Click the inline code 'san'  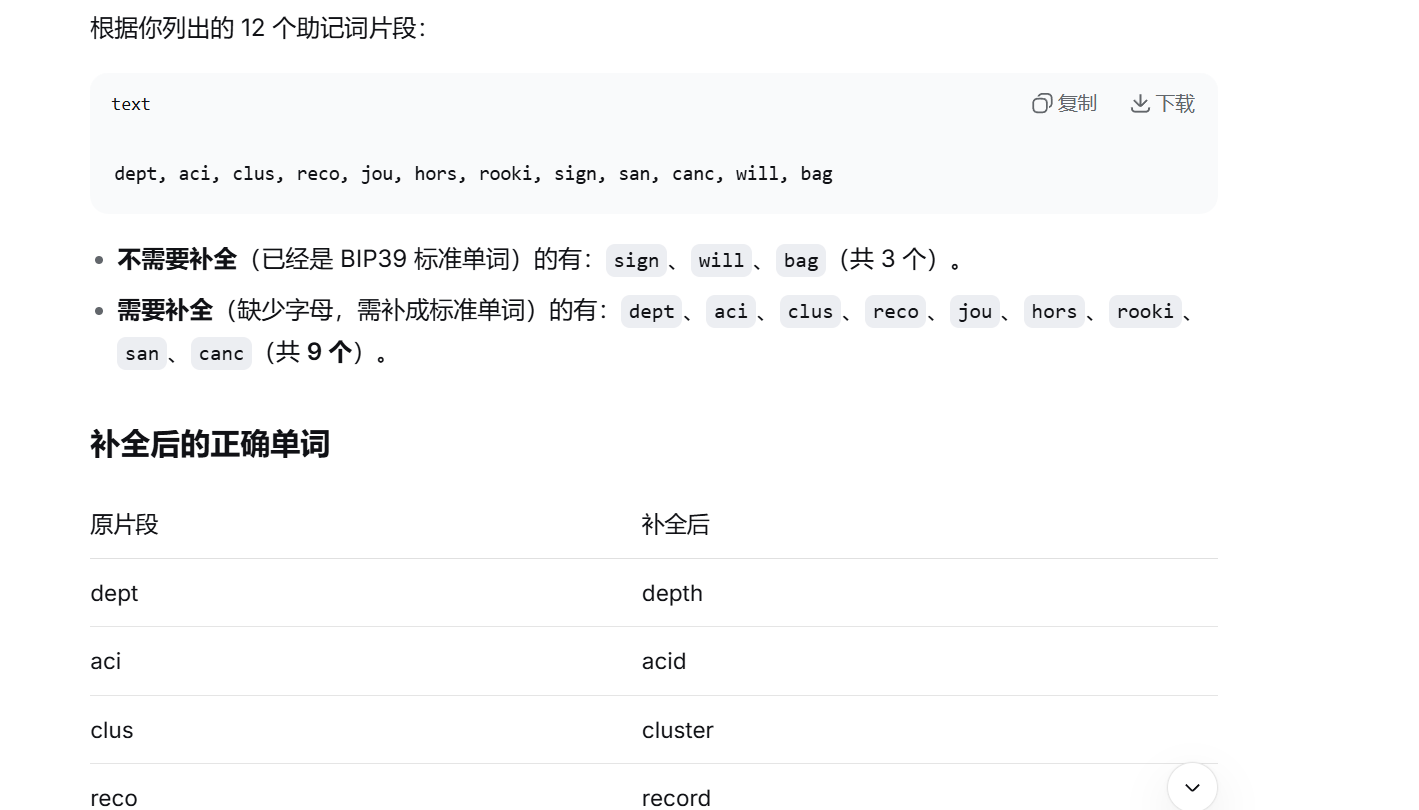142,354
